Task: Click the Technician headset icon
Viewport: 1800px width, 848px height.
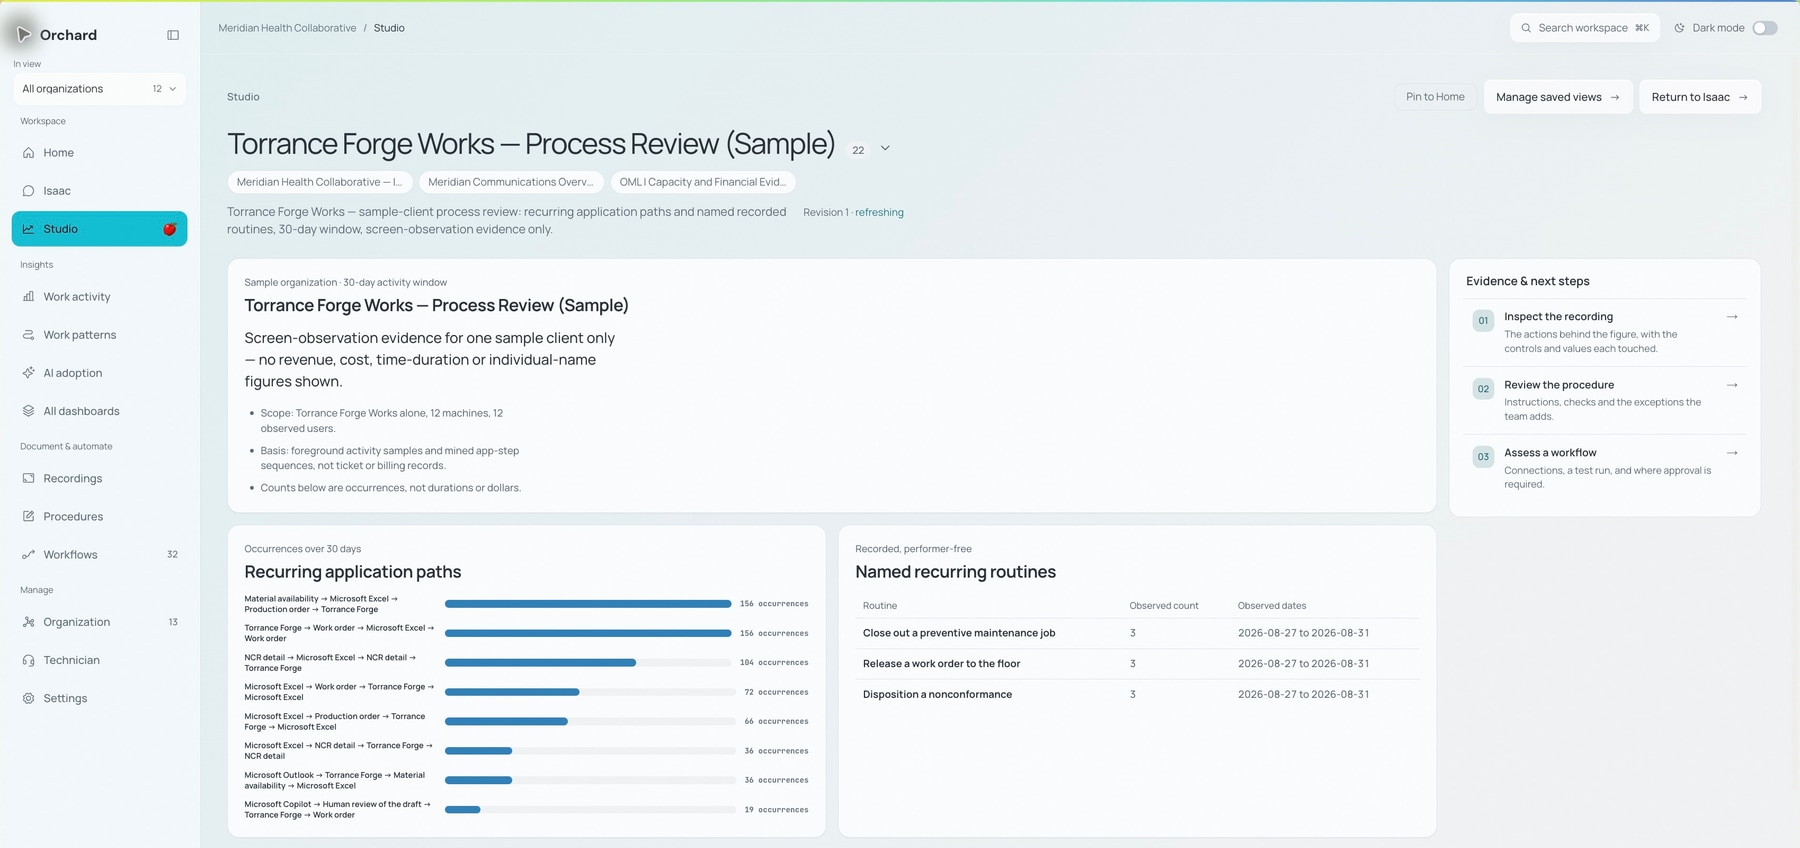Action: (28, 661)
